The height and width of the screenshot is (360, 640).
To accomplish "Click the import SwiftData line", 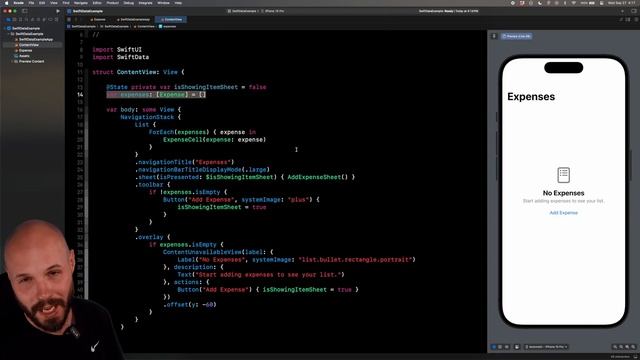I will pos(120,57).
